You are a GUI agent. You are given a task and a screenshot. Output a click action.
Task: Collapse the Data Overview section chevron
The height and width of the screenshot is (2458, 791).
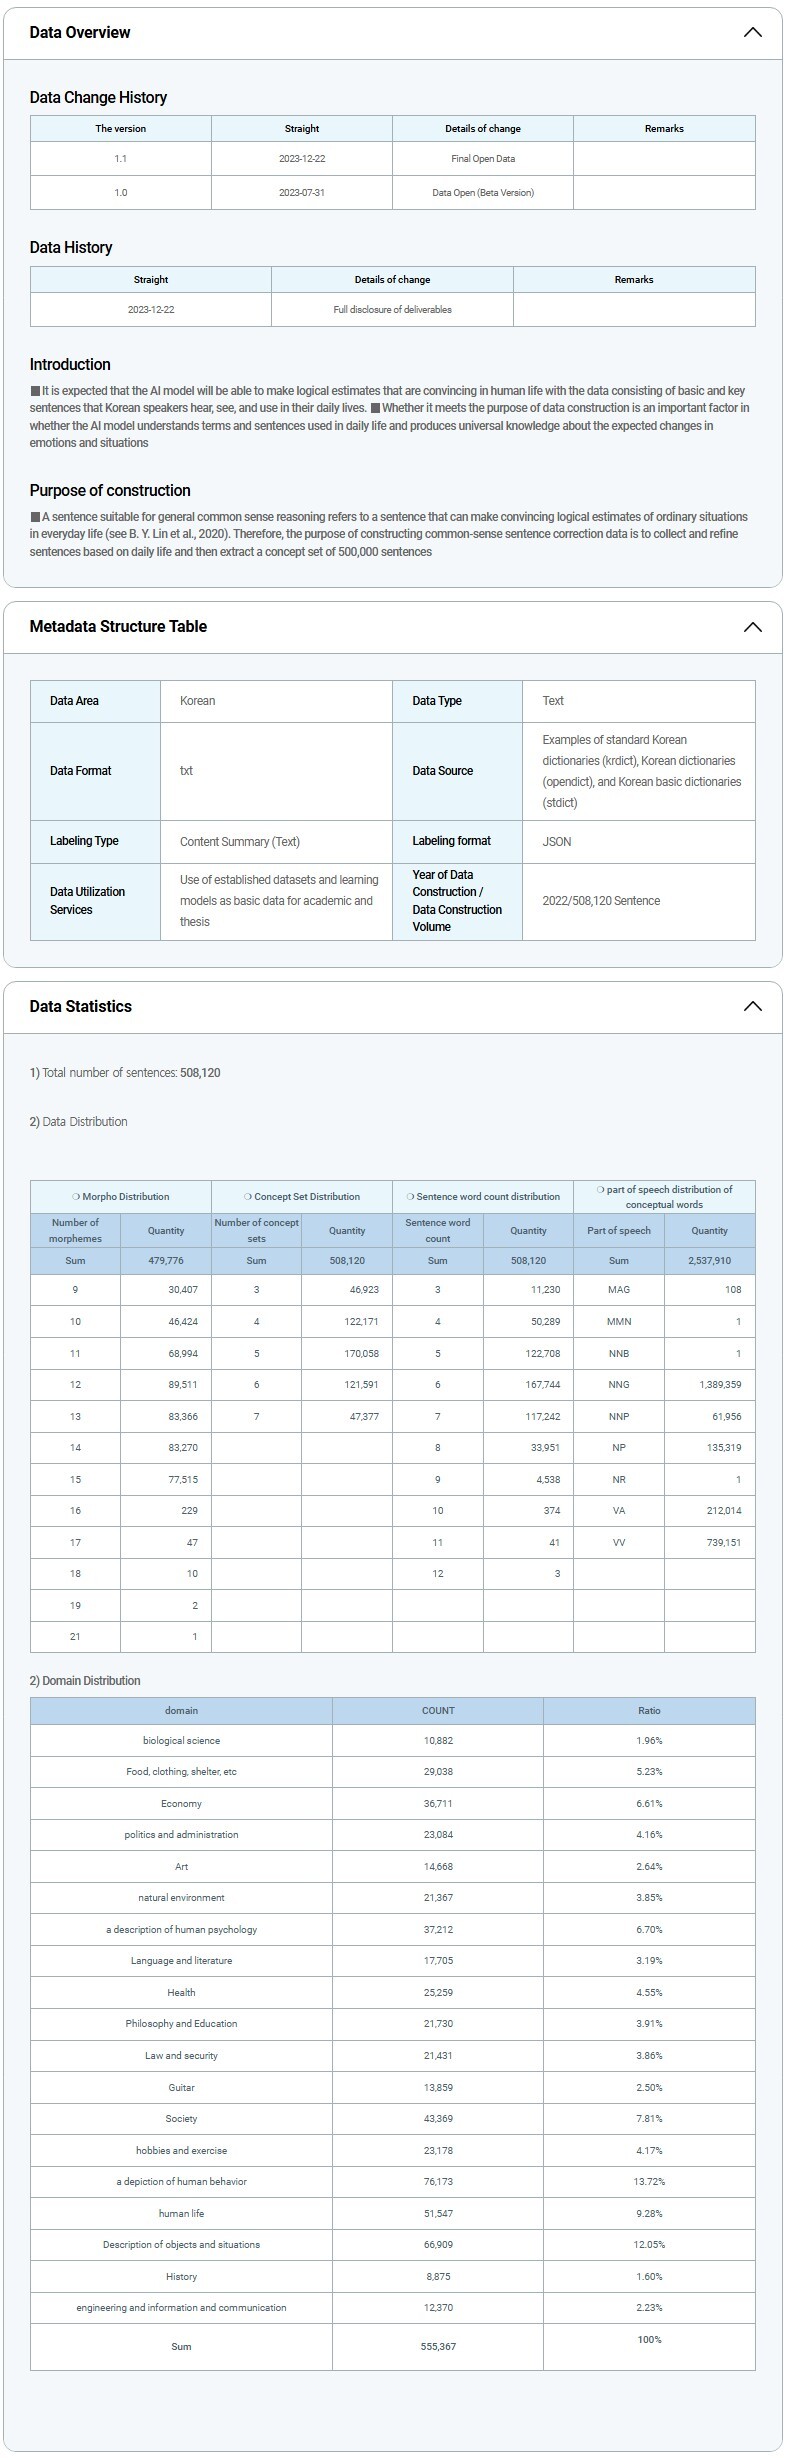[x=752, y=32]
